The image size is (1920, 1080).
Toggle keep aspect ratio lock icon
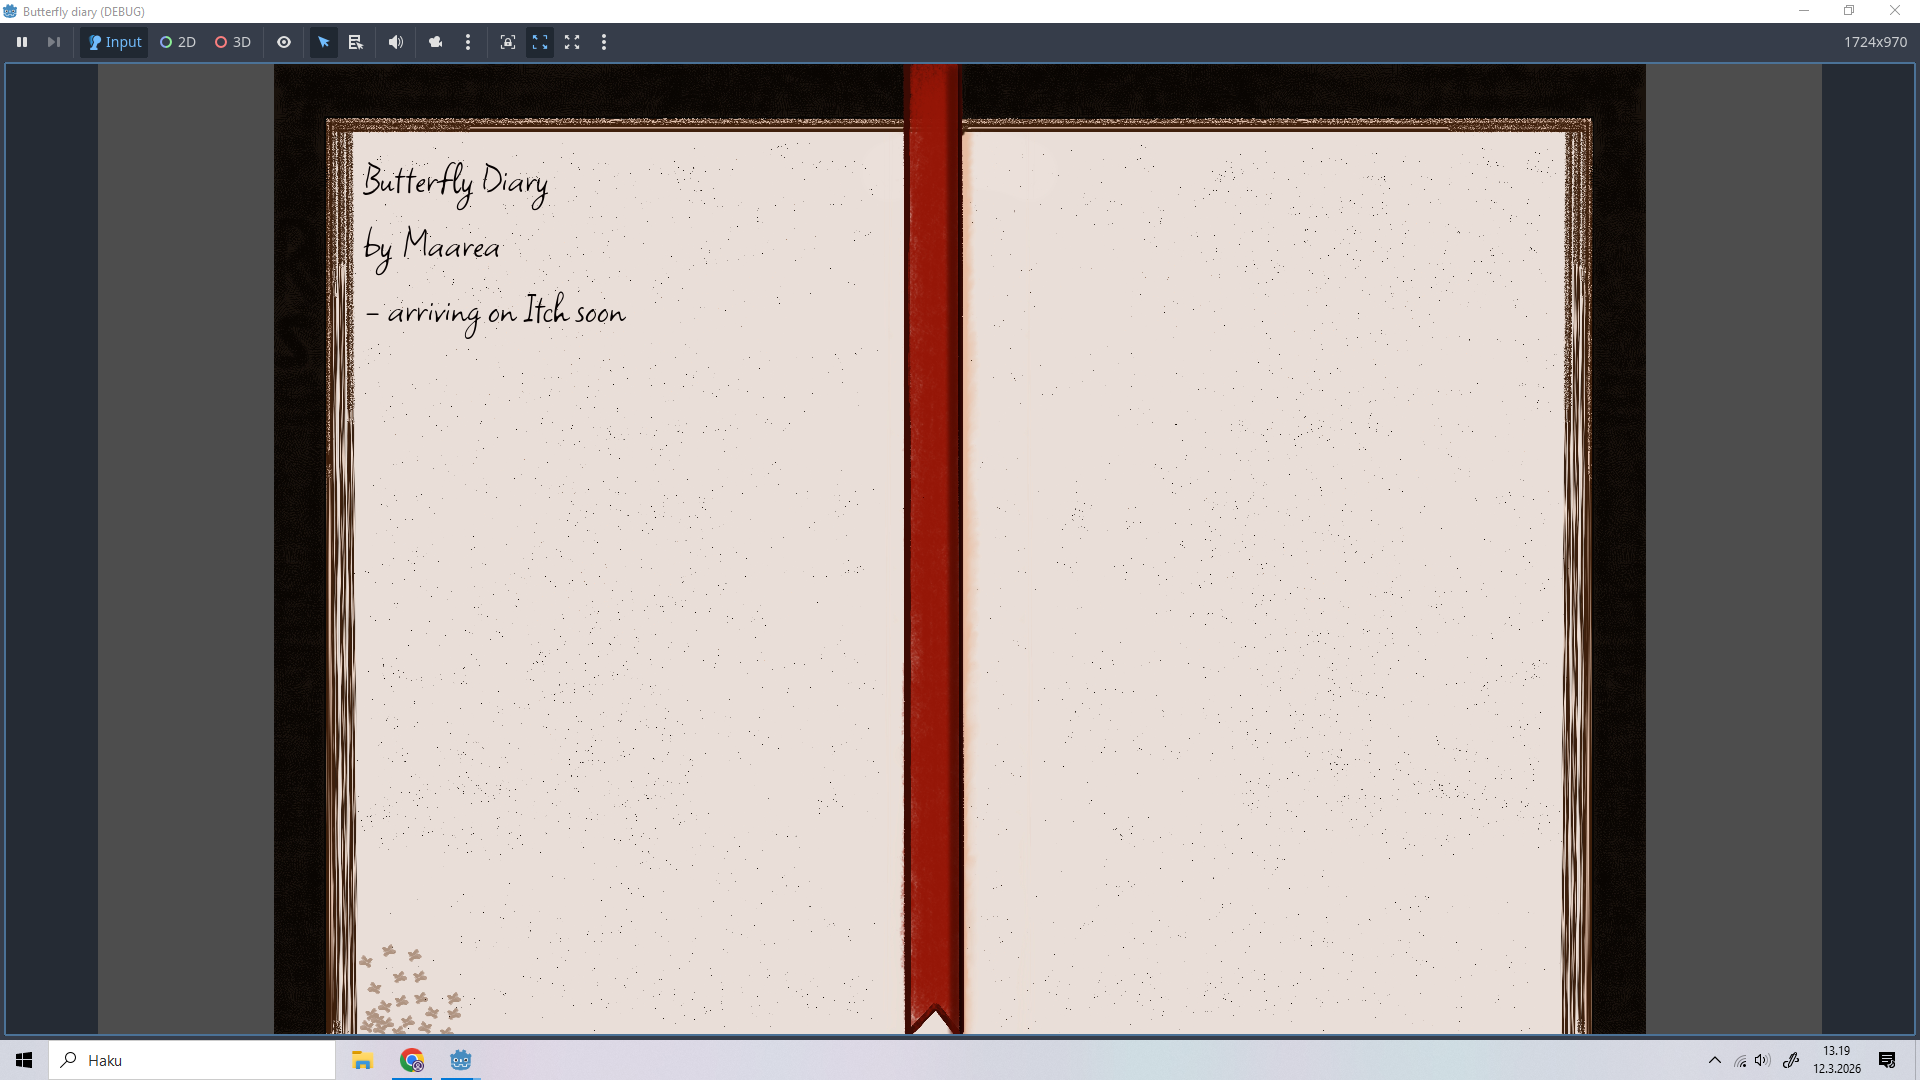pyautogui.click(x=508, y=42)
